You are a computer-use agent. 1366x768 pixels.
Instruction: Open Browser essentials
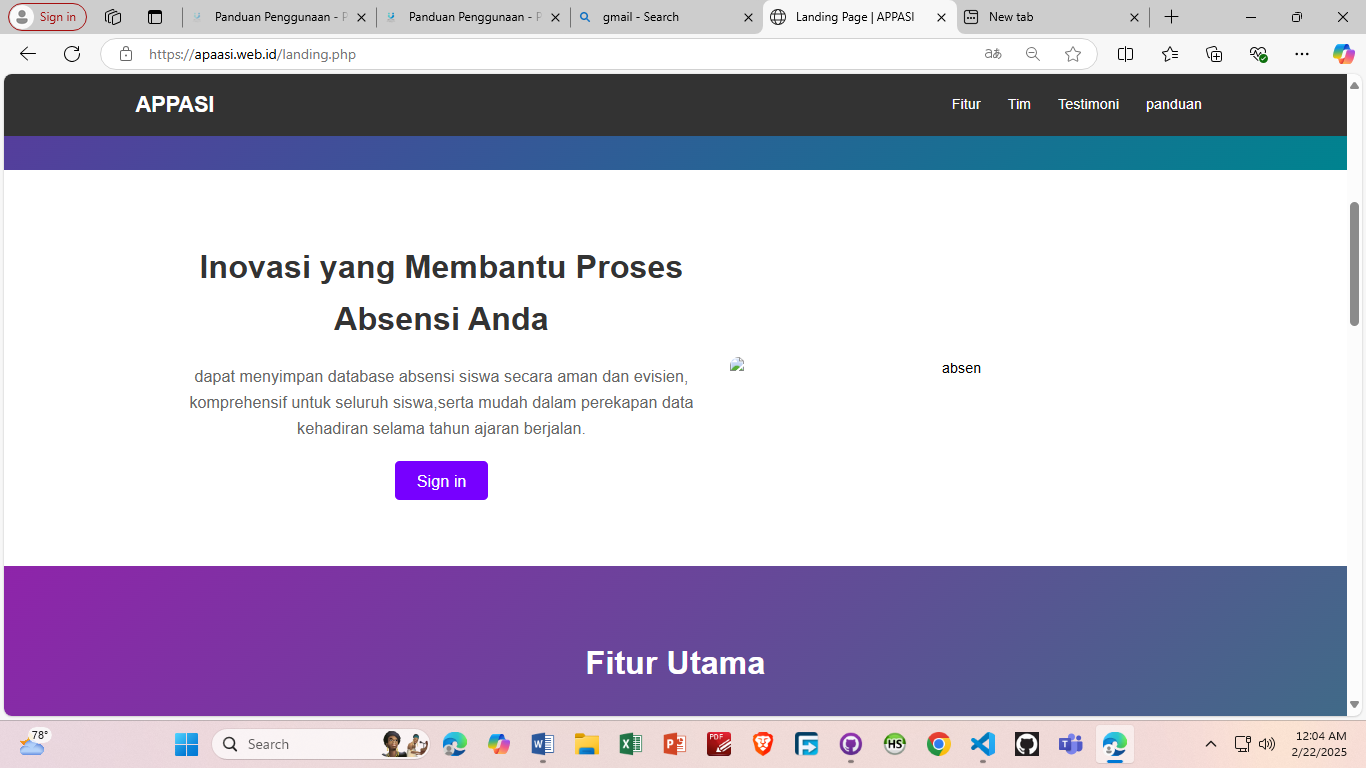coord(1258,54)
